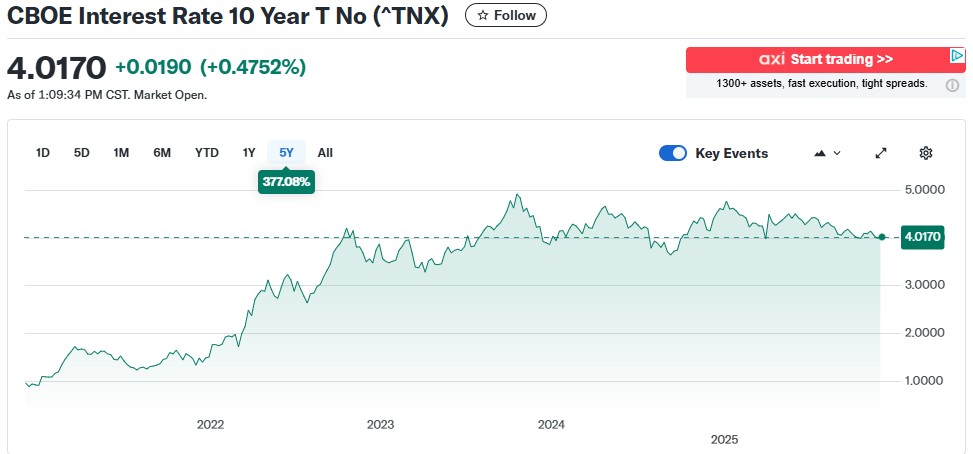Choose the 1Y range
This screenshot has height=454, width=973.
[x=249, y=153]
